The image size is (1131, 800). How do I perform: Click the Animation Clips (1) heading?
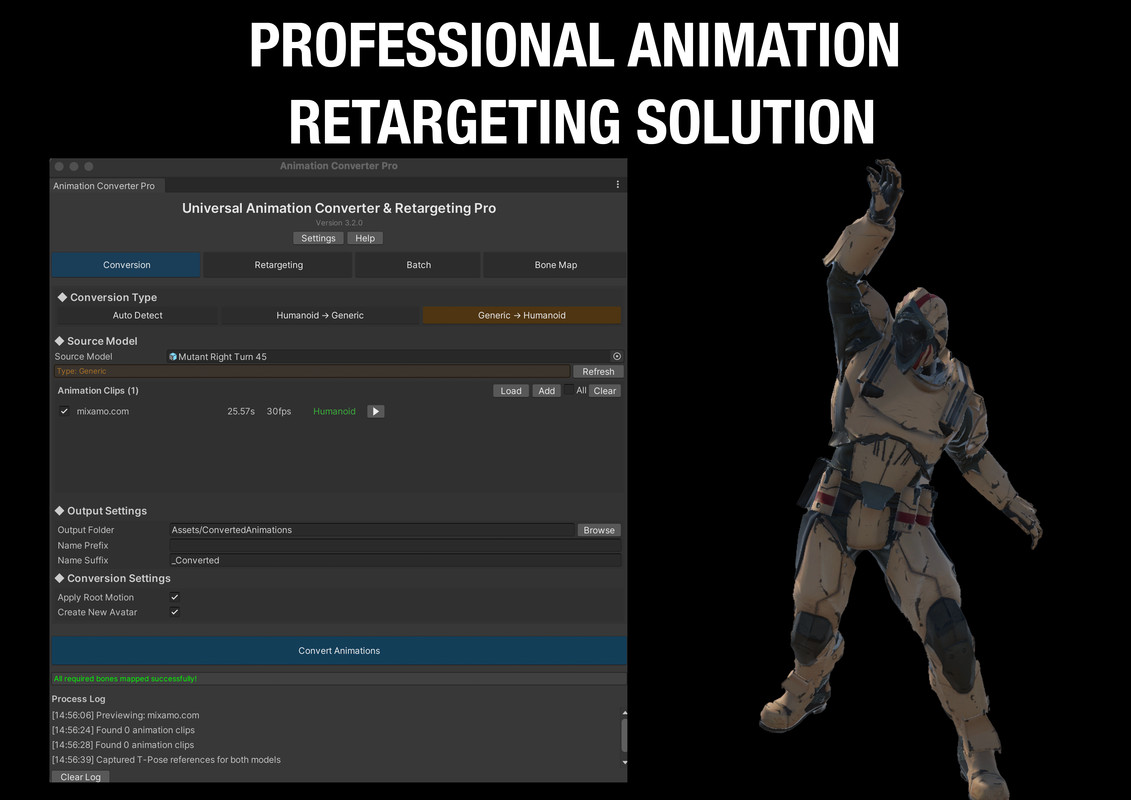[98, 390]
